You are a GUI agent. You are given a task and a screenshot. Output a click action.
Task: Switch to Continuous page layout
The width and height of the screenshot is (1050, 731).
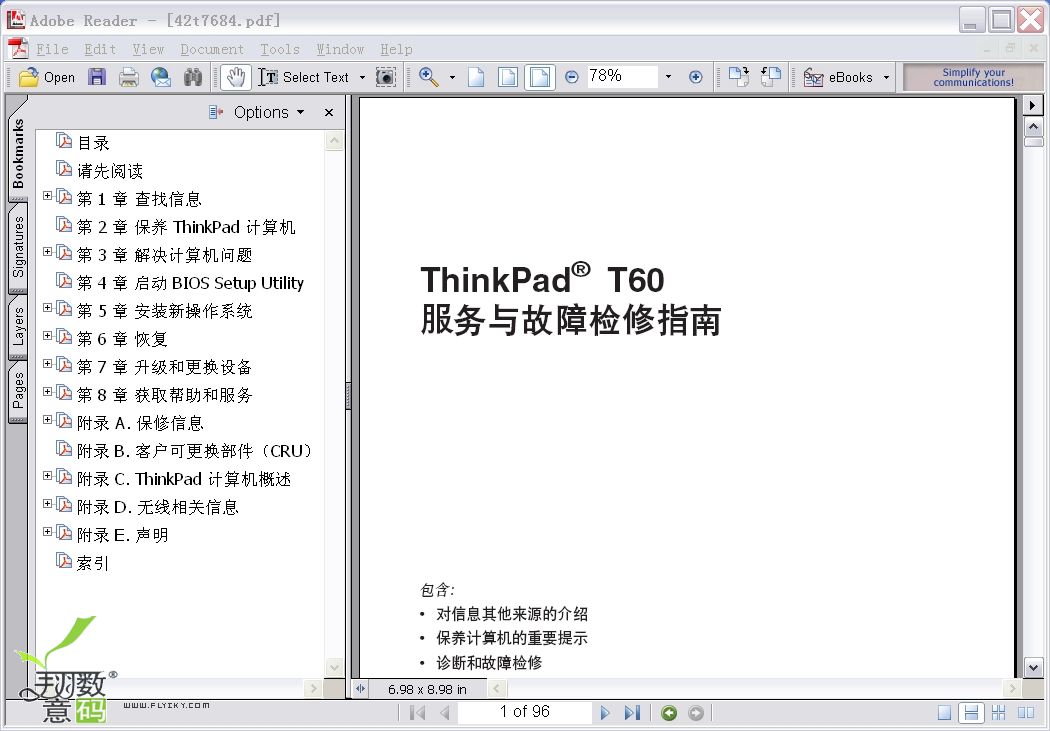coord(971,713)
